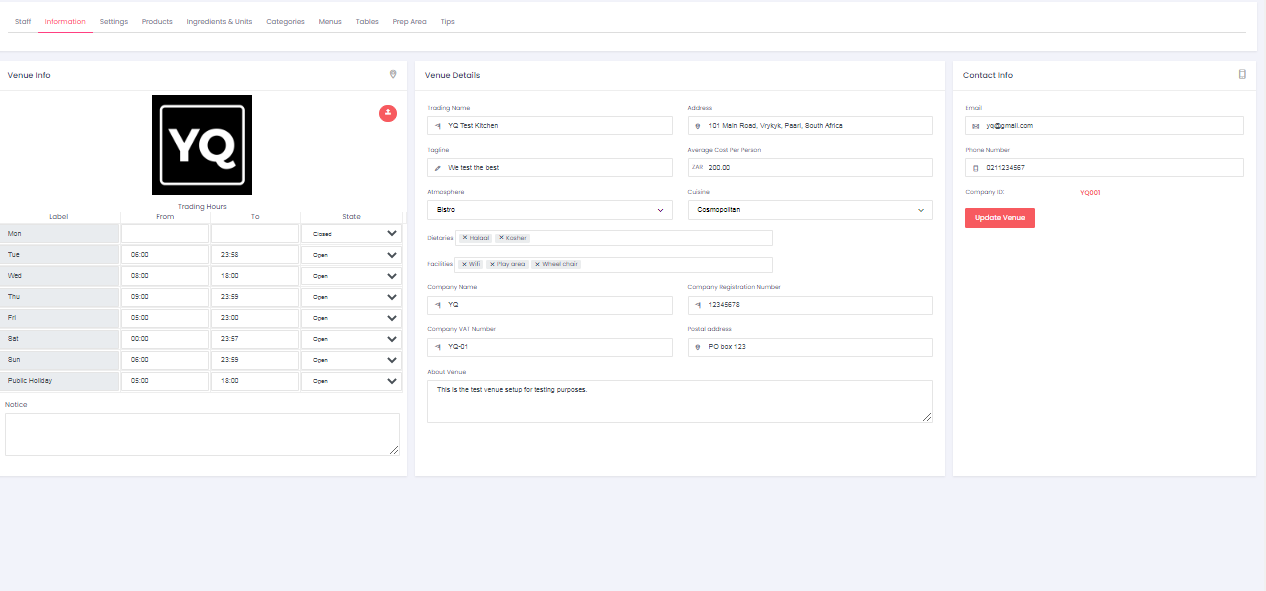Click the YQ venue logo image
Screen dimensions: 1266x591
point(202,145)
